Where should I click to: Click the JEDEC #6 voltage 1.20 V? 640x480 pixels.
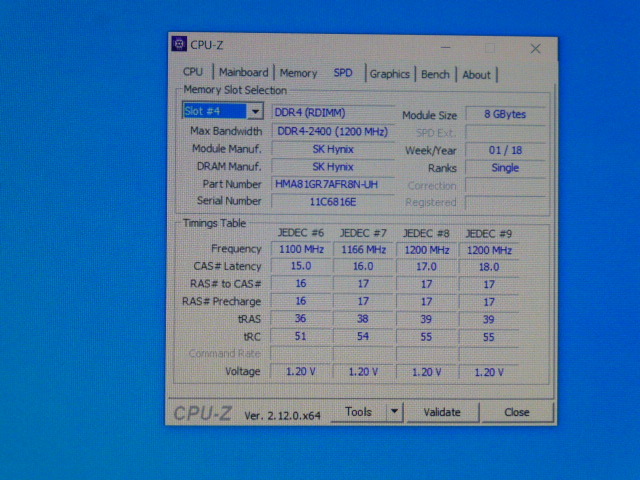pyautogui.click(x=301, y=371)
